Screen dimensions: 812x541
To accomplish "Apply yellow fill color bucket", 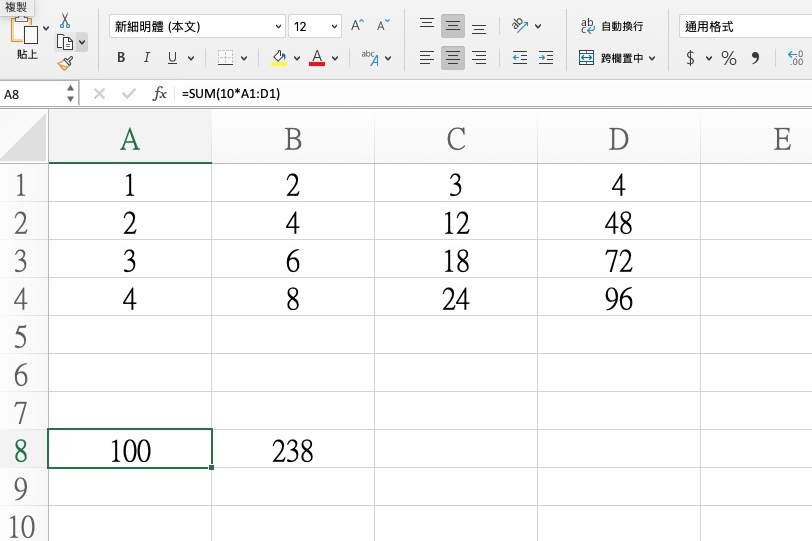I will 279,57.
